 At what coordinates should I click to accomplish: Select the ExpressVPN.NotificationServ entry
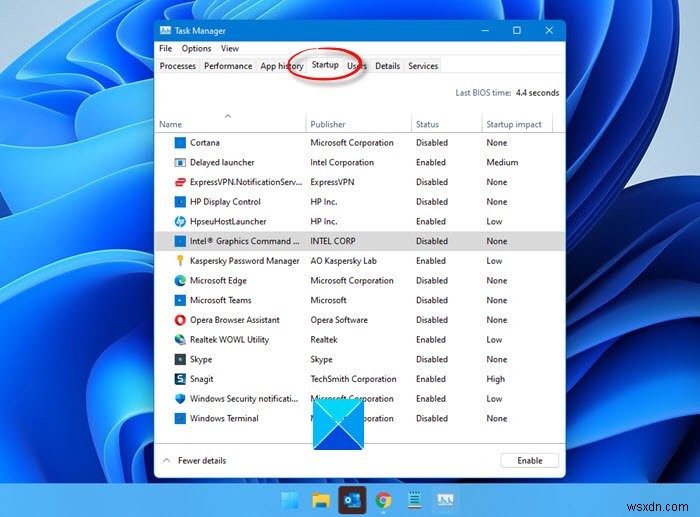coord(246,182)
